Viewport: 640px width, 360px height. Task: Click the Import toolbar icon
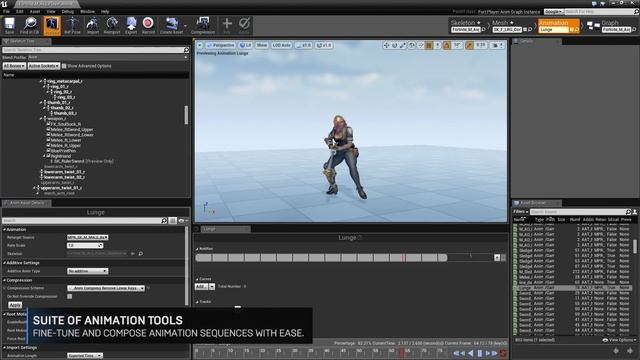(93, 25)
